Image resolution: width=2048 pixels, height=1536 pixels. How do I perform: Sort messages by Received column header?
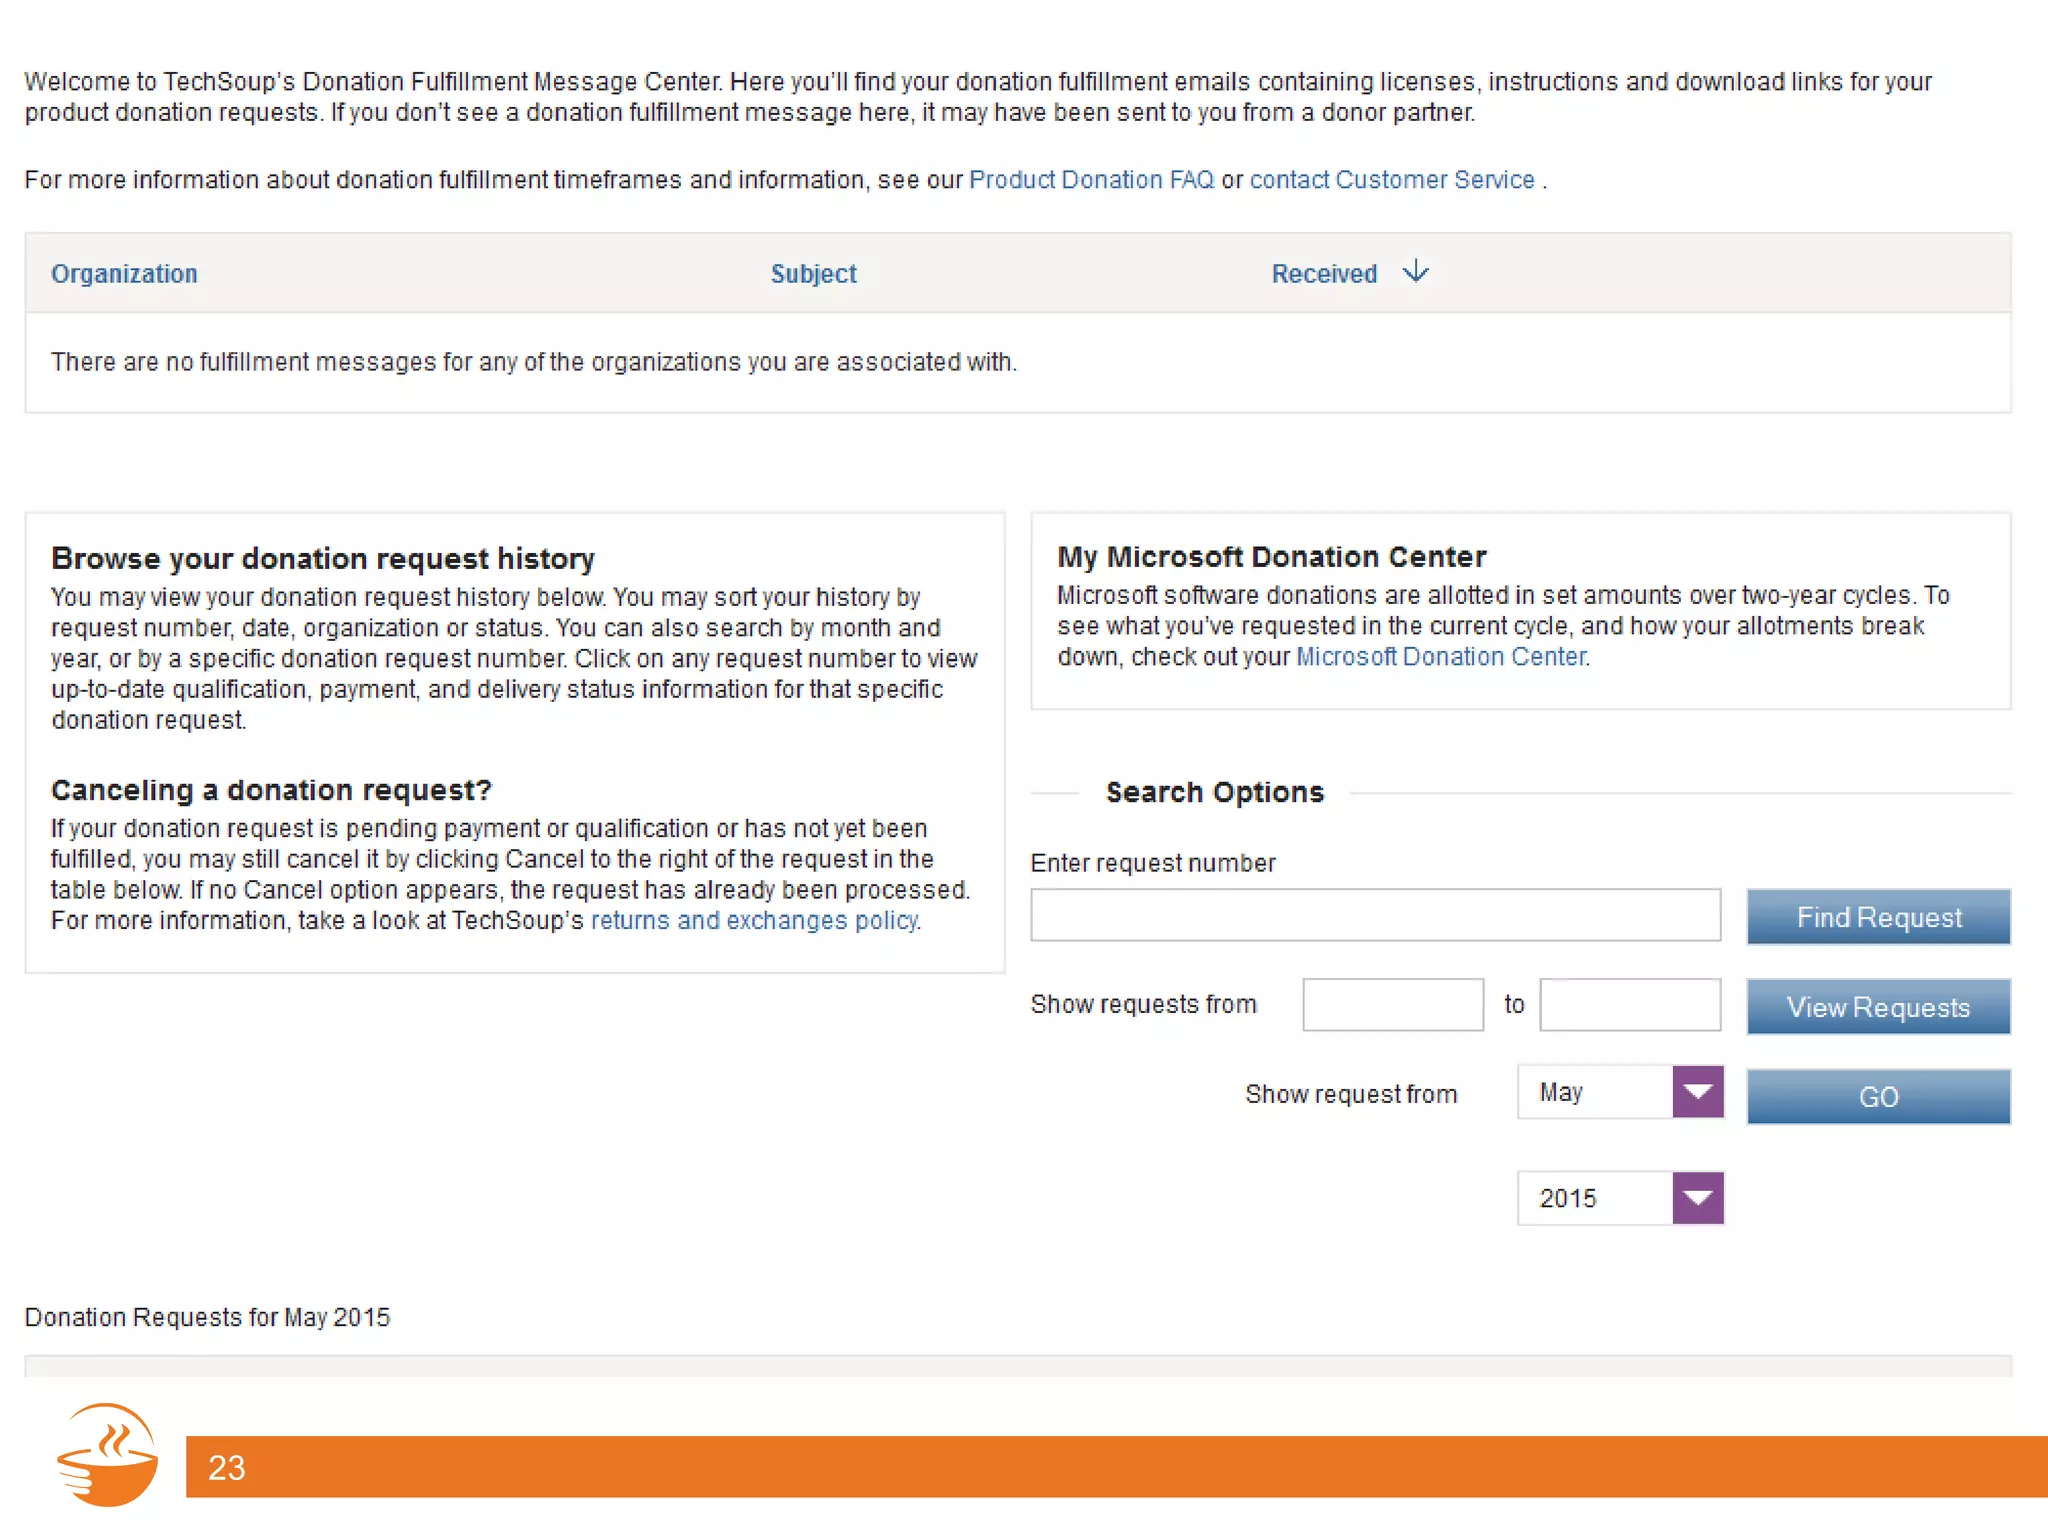click(x=1324, y=274)
